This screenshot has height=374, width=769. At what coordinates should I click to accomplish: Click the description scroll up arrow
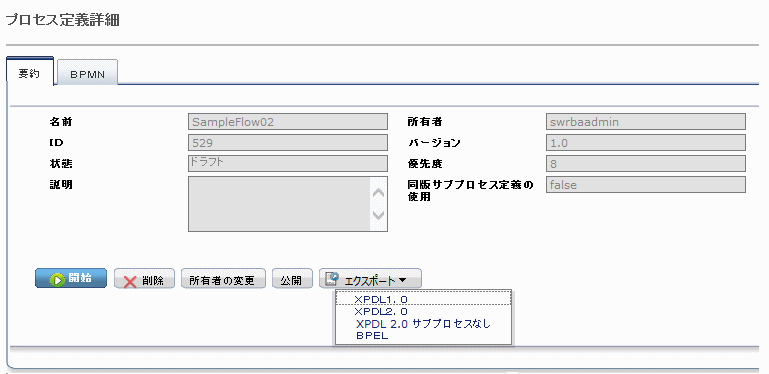pyautogui.click(x=379, y=193)
